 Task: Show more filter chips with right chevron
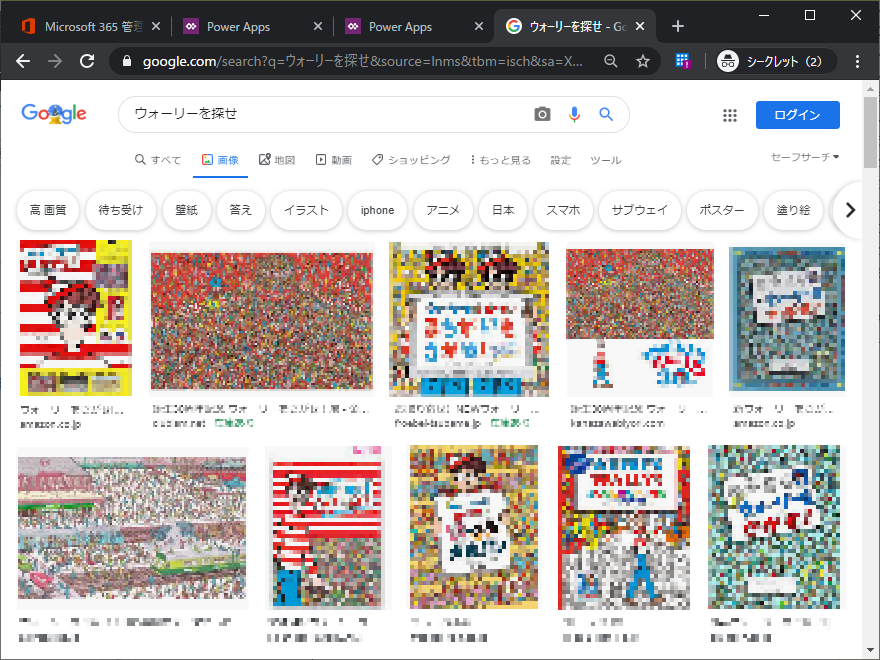point(850,210)
